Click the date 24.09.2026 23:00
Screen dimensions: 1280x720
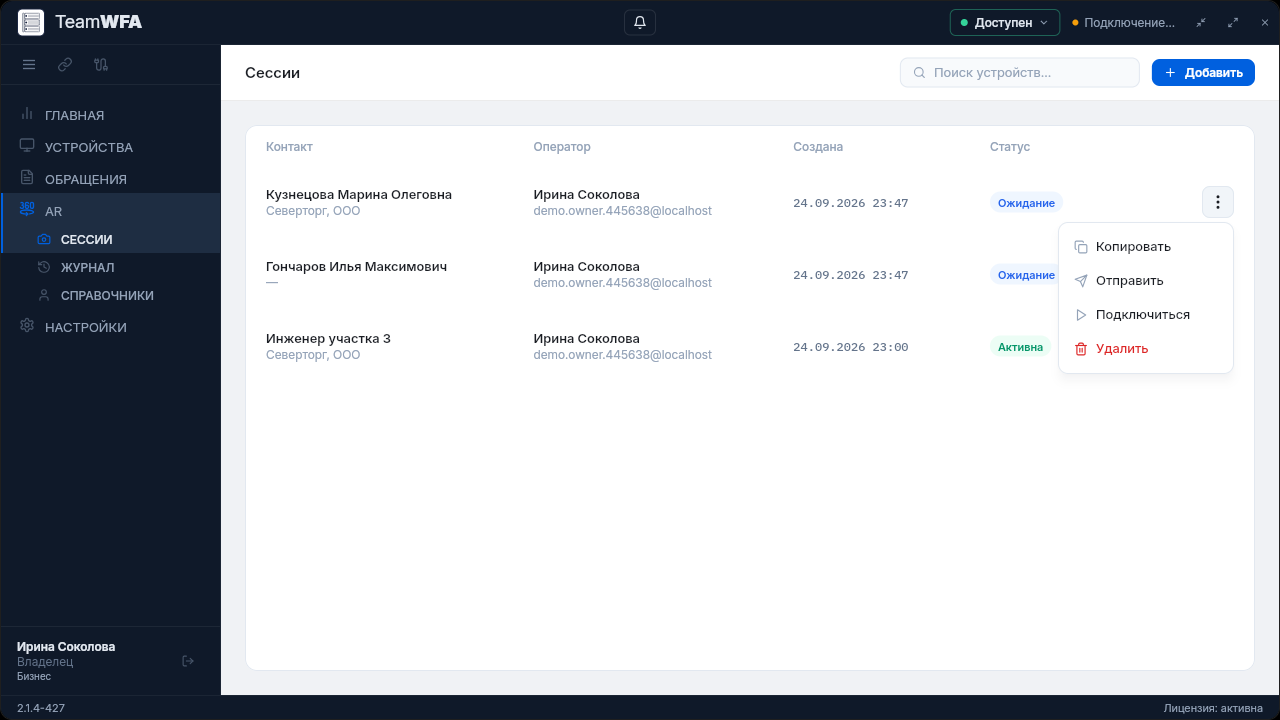[x=851, y=347]
